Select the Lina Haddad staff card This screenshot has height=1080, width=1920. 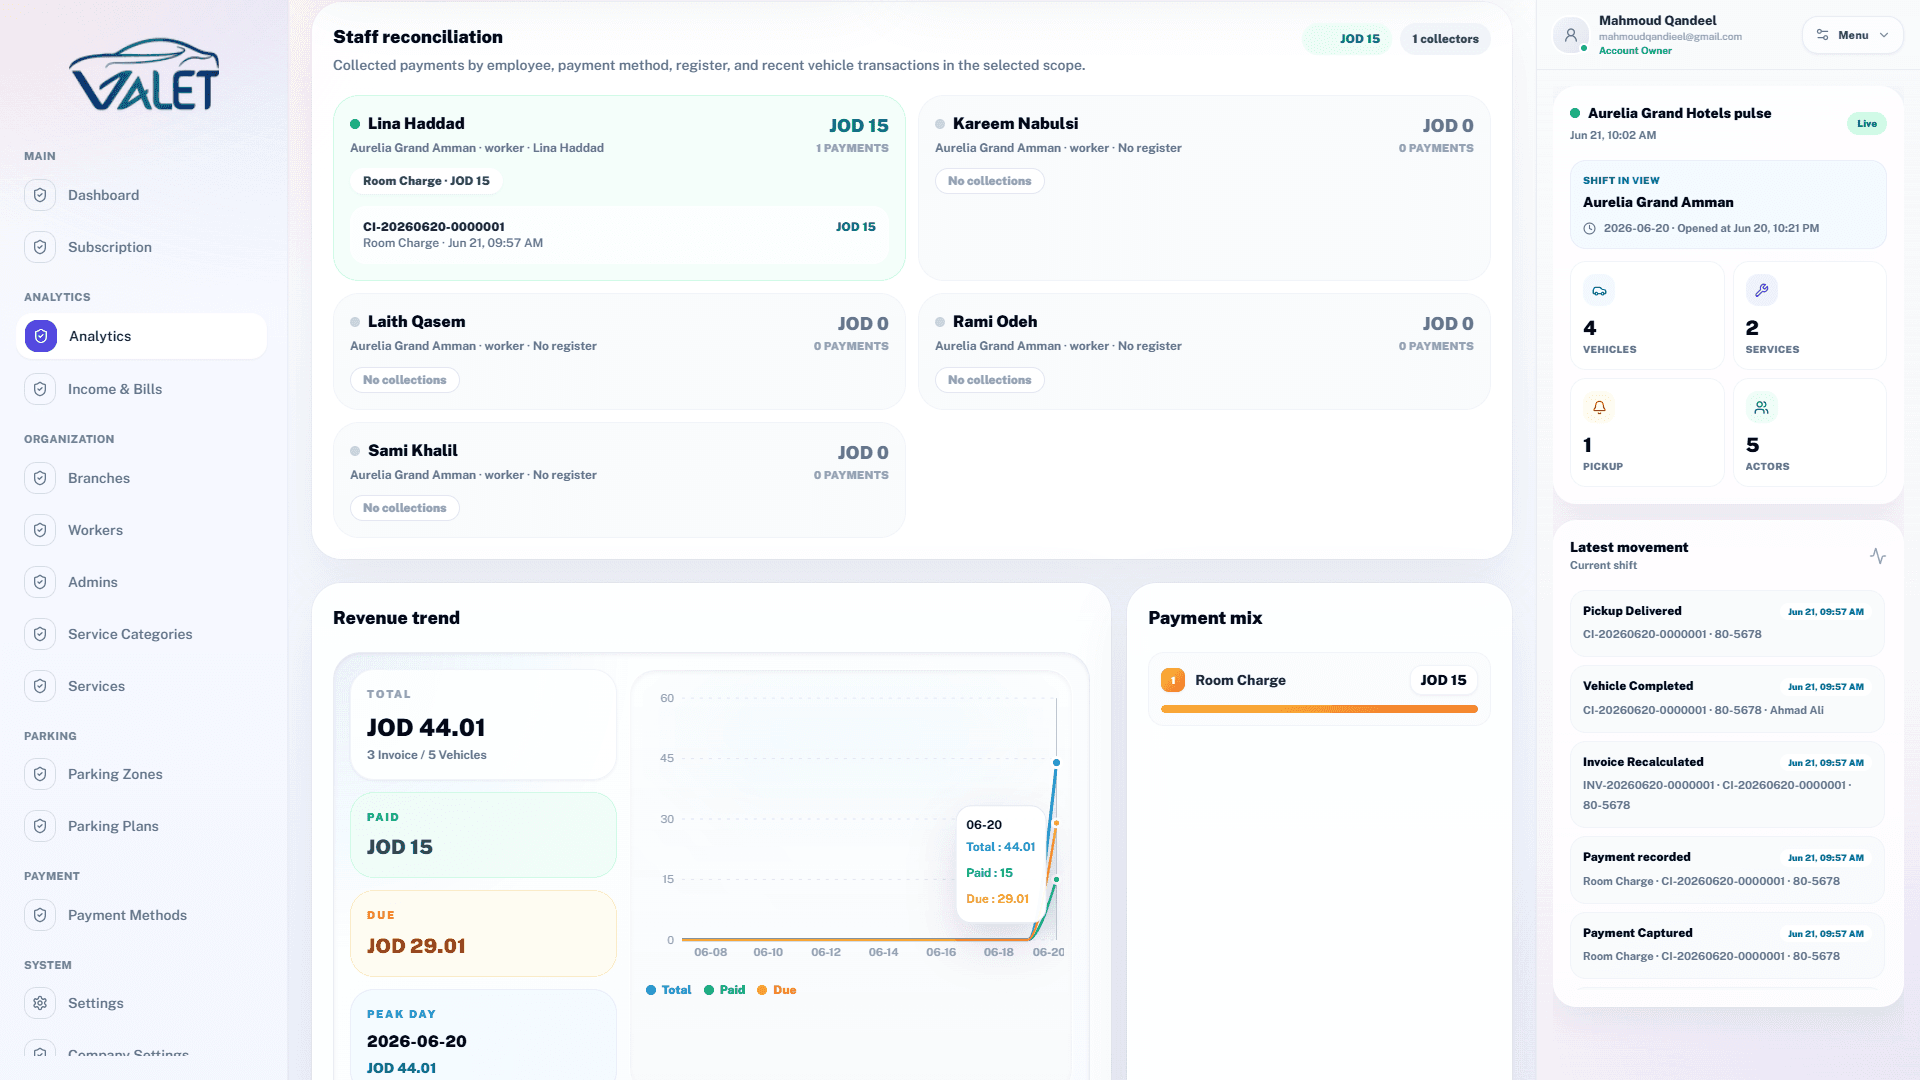[619, 188]
